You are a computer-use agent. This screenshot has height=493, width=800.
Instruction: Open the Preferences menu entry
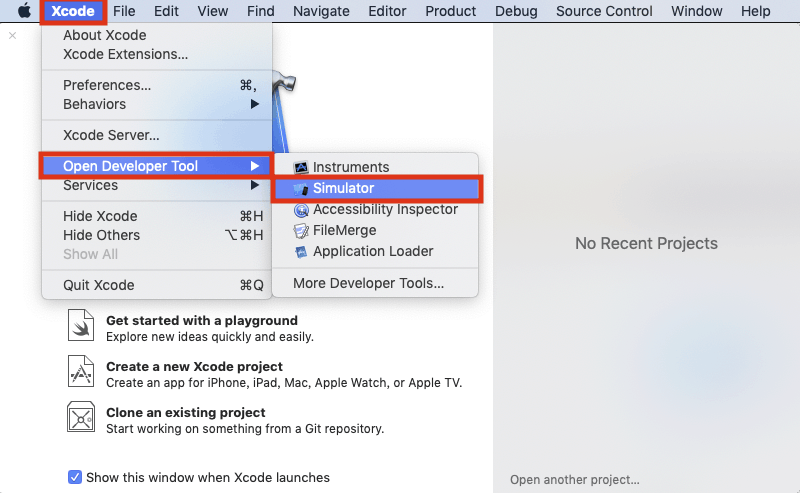coord(107,85)
